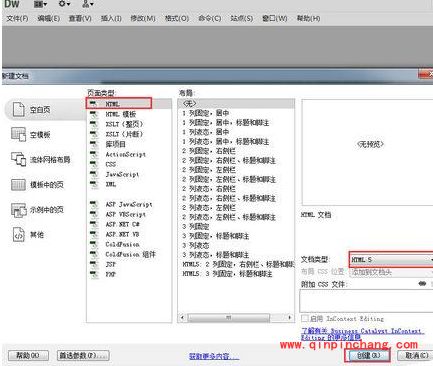This screenshot has width=433, height=366.
Task: Open the 修改(M) menu
Action: pos(143,18)
